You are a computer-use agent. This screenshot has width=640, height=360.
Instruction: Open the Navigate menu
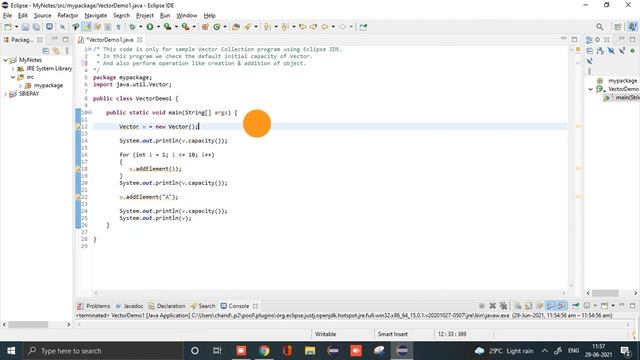pyautogui.click(x=96, y=16)
